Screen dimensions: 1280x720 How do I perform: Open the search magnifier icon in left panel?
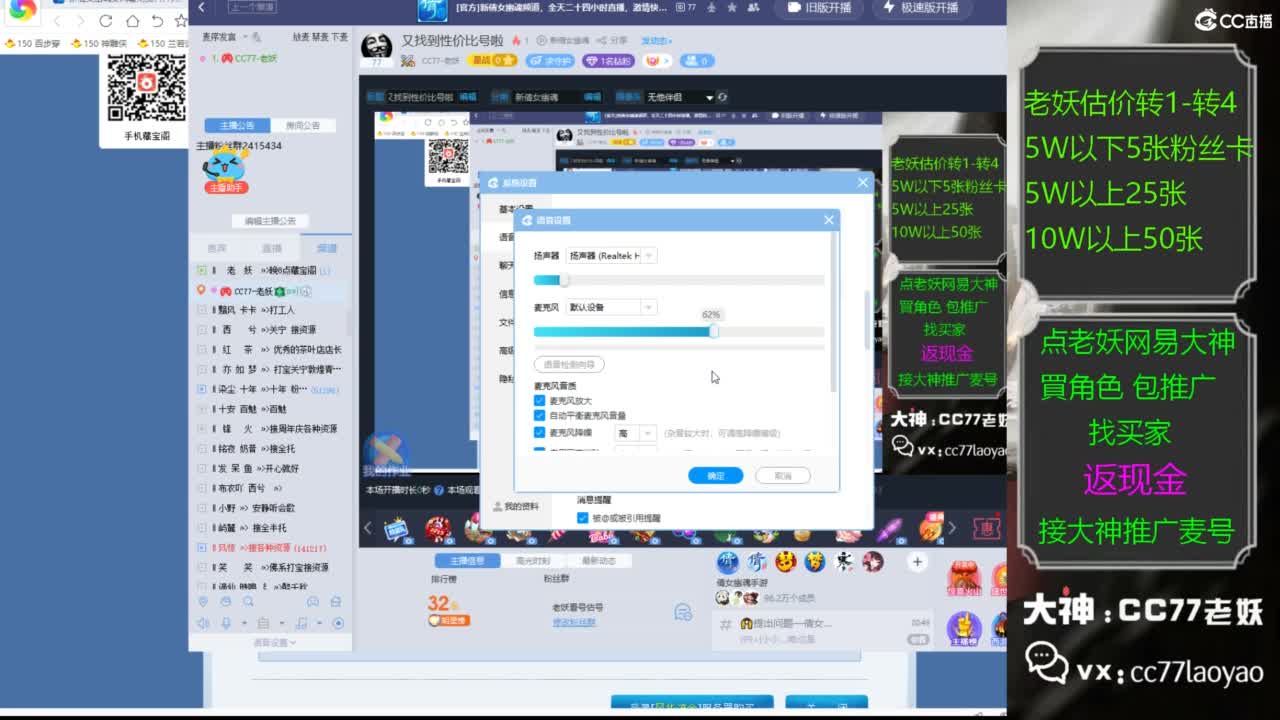click(x=248, y=601)
